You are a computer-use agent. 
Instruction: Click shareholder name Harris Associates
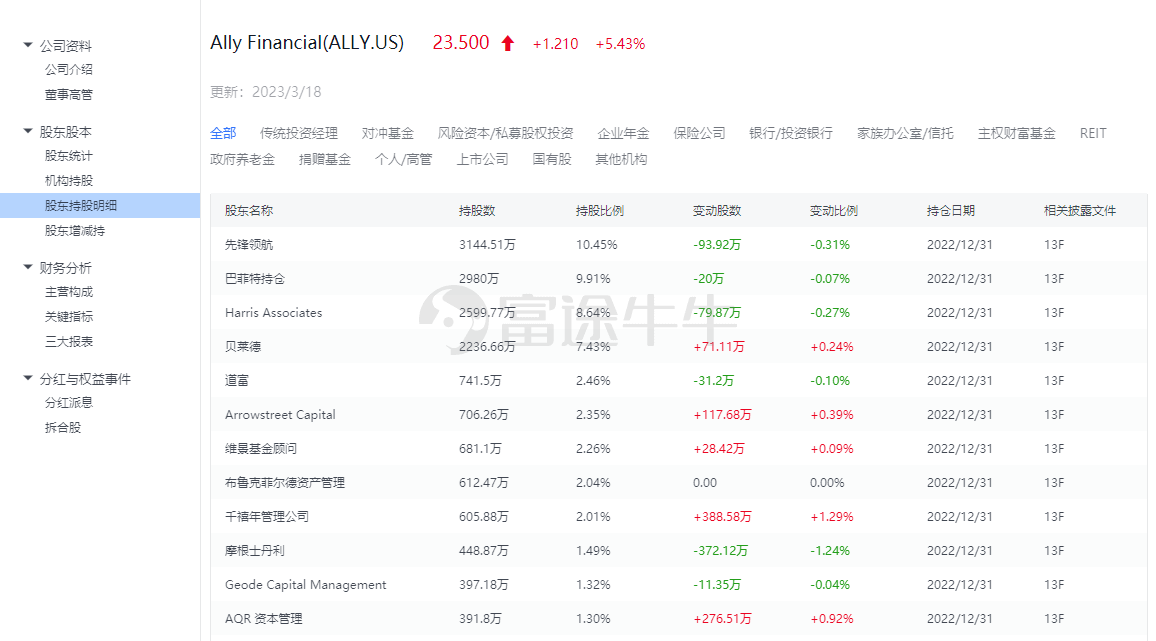tap(274, 313)
